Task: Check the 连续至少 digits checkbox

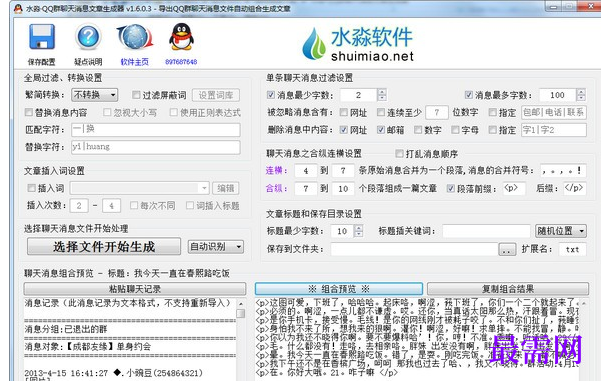Action: [381, 112]
